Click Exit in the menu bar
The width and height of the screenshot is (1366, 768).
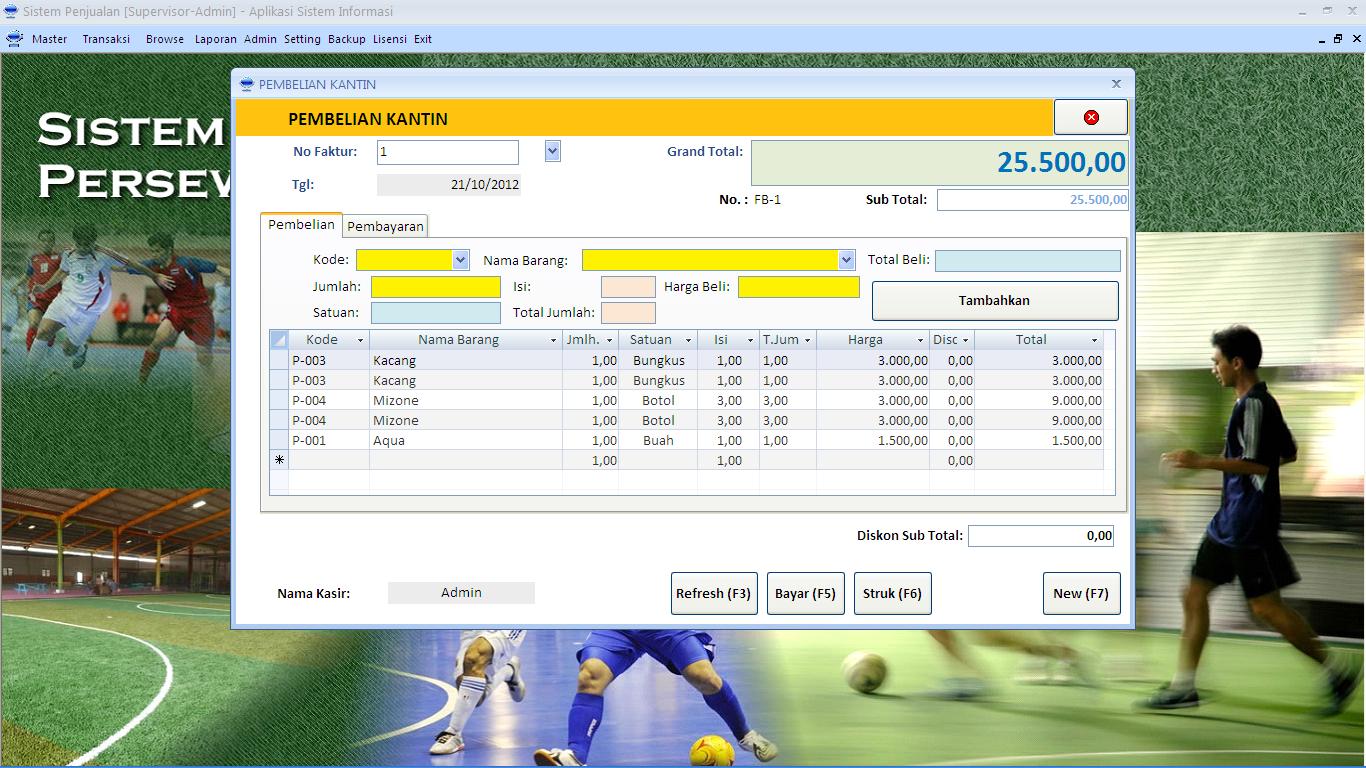click(423, 39)
